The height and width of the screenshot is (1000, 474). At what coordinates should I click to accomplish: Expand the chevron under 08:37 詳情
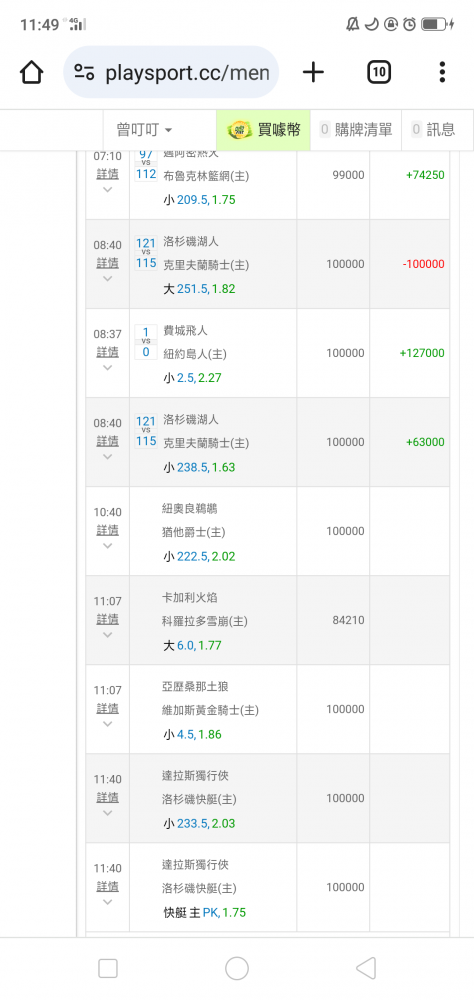(107, 367)
